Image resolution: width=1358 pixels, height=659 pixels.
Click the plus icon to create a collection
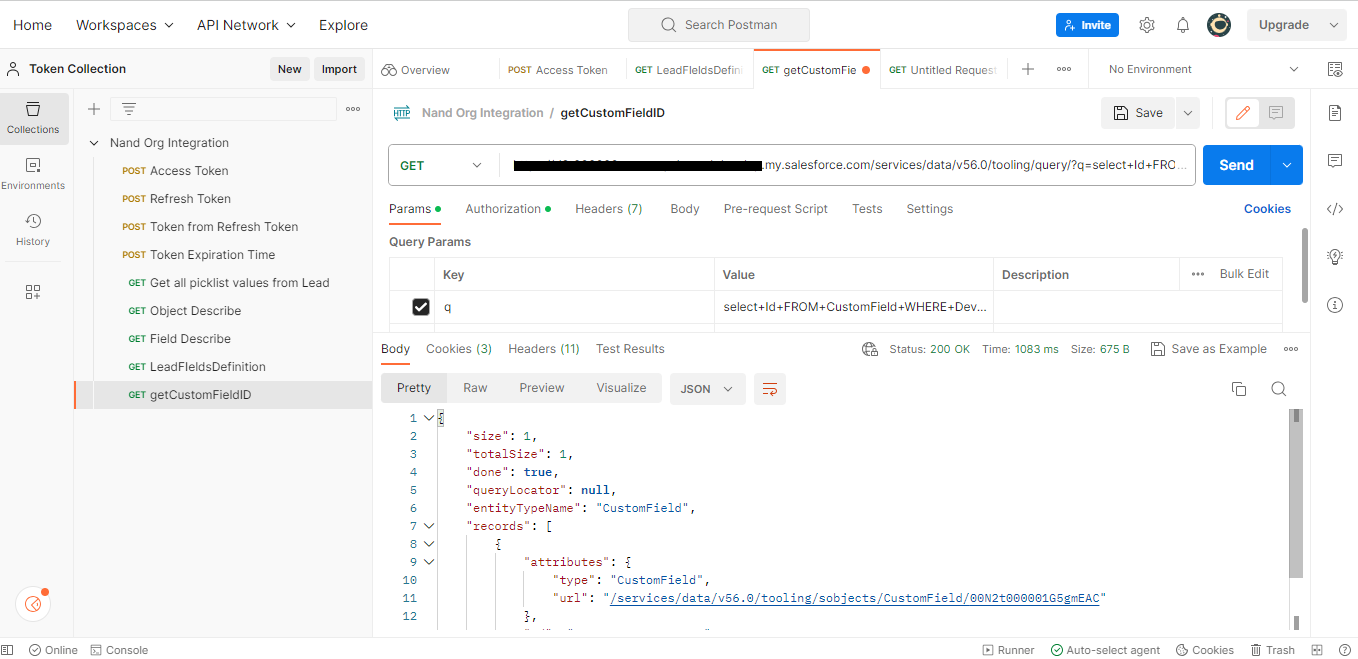coord(94,109)
